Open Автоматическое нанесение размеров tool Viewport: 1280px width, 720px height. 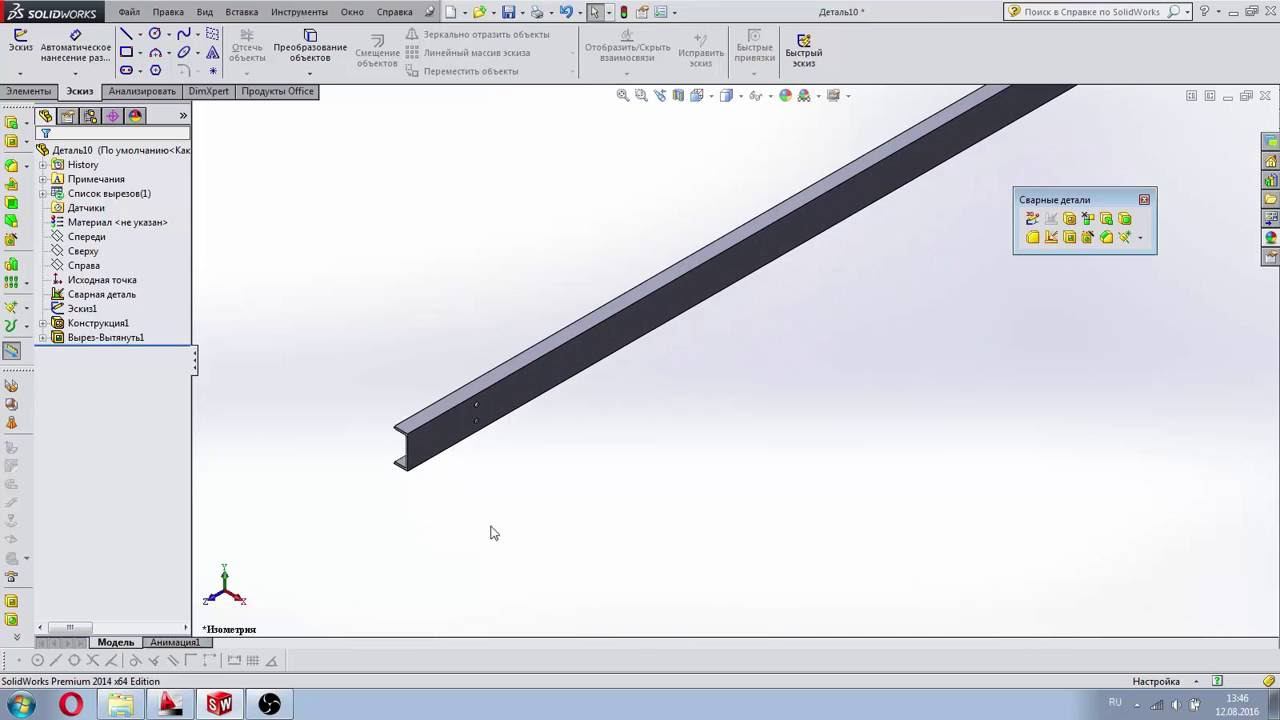click(x=76, y=46)
